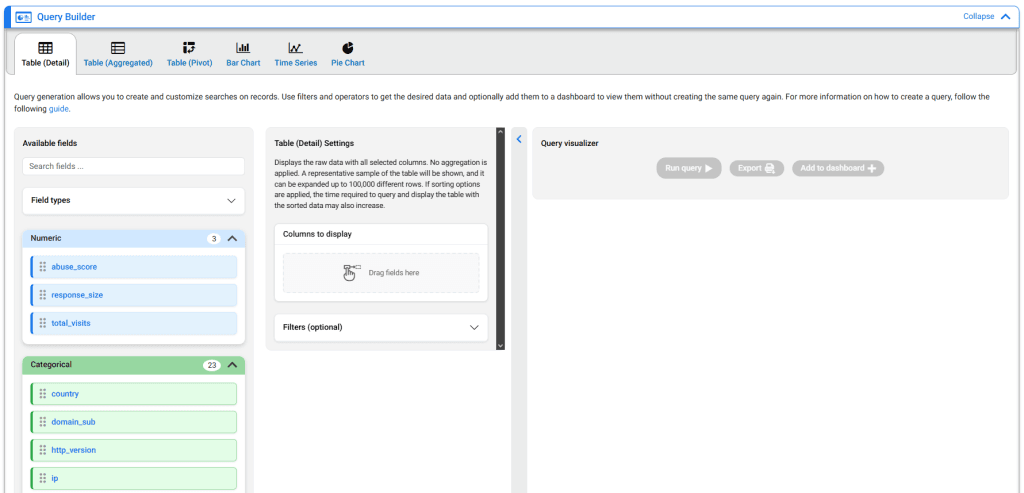Click the Columns to display heading
The image size is (1024, 493).
click(317, 234)
